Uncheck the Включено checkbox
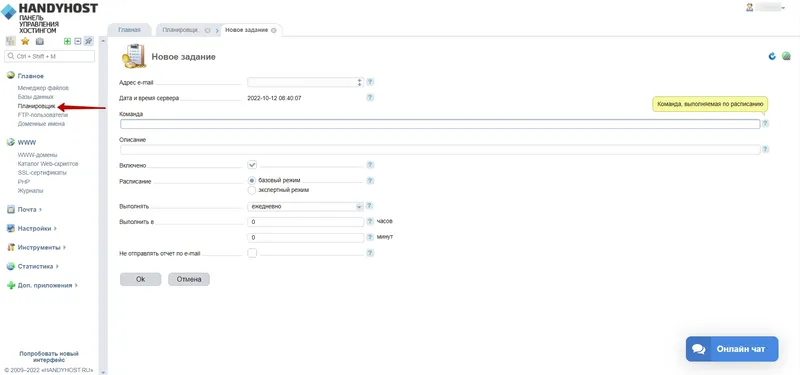 pyautogui.click(x=252, y=165)
